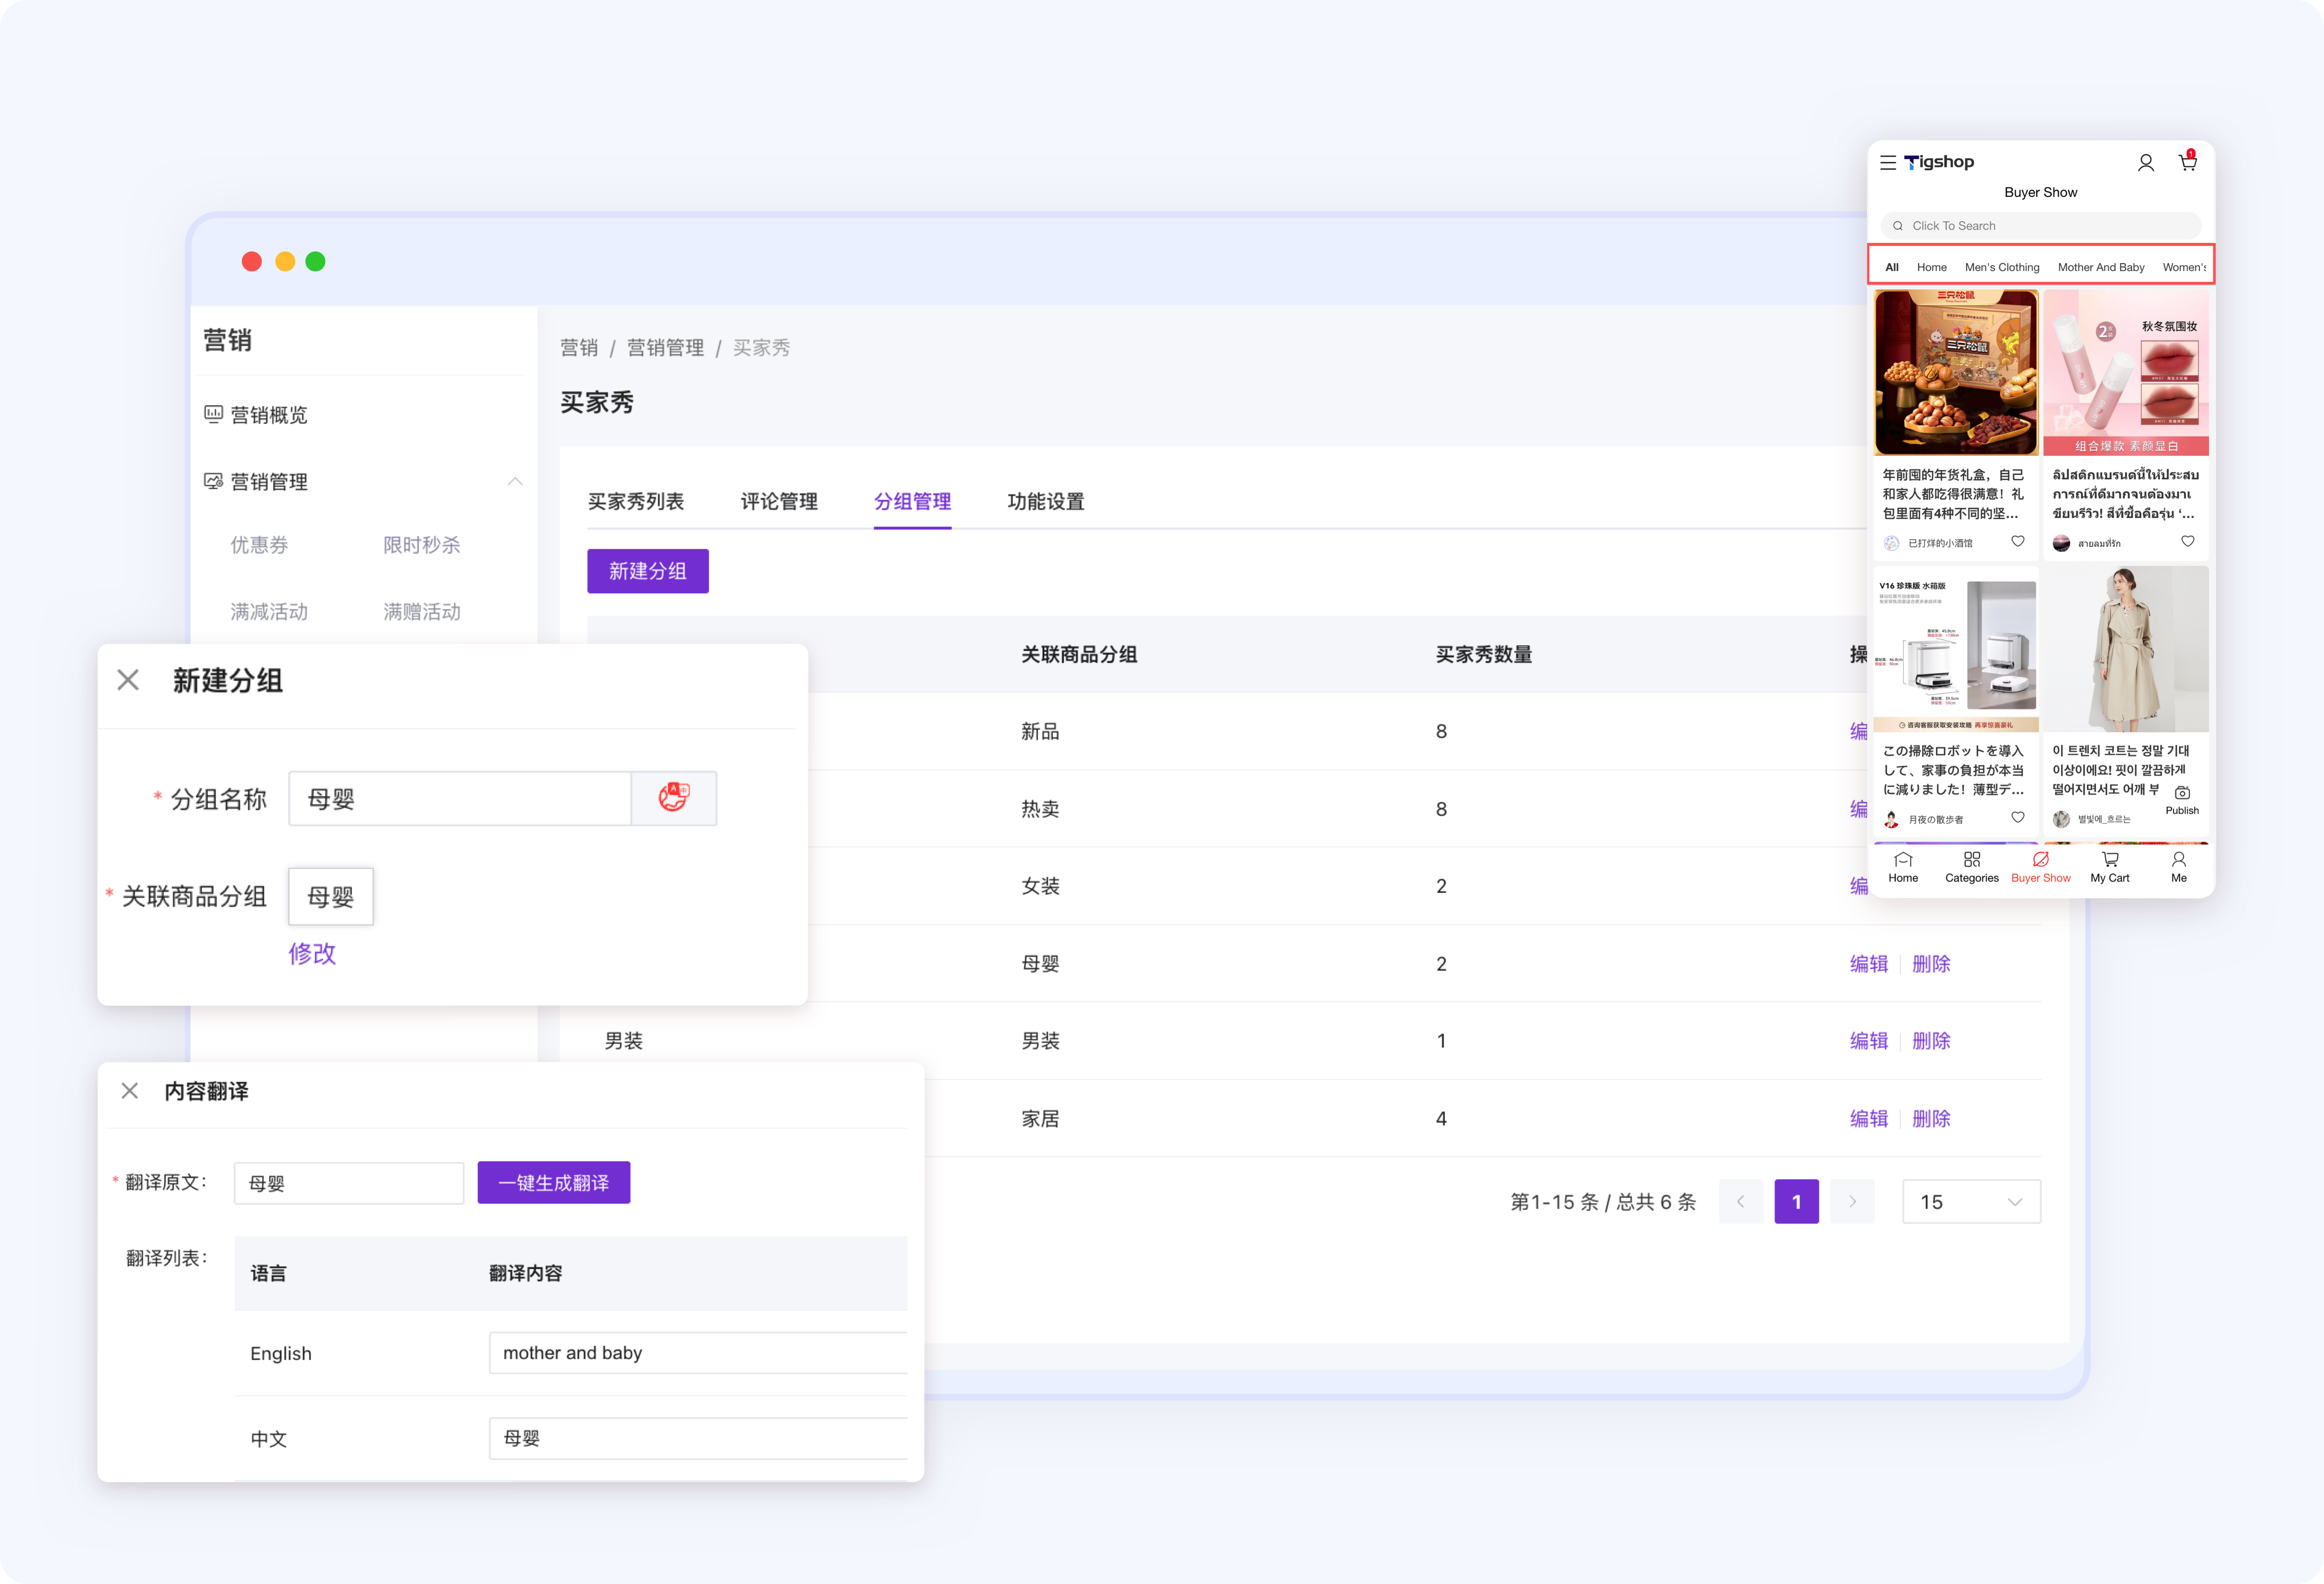The image size is (2324, 1584).
Task: Click the translate icon beside the 分组名称 input
Action: pos(674,798)
